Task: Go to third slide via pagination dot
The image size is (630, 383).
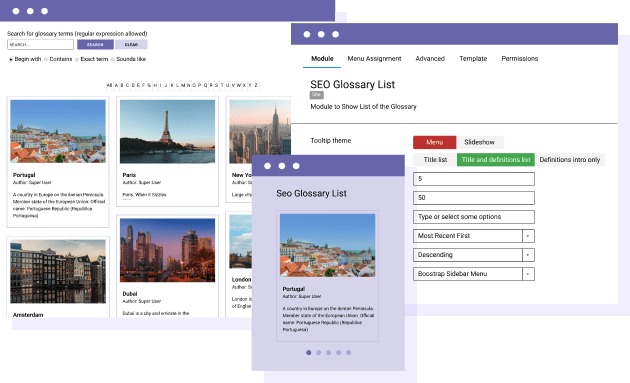Action: pos(329,352)
